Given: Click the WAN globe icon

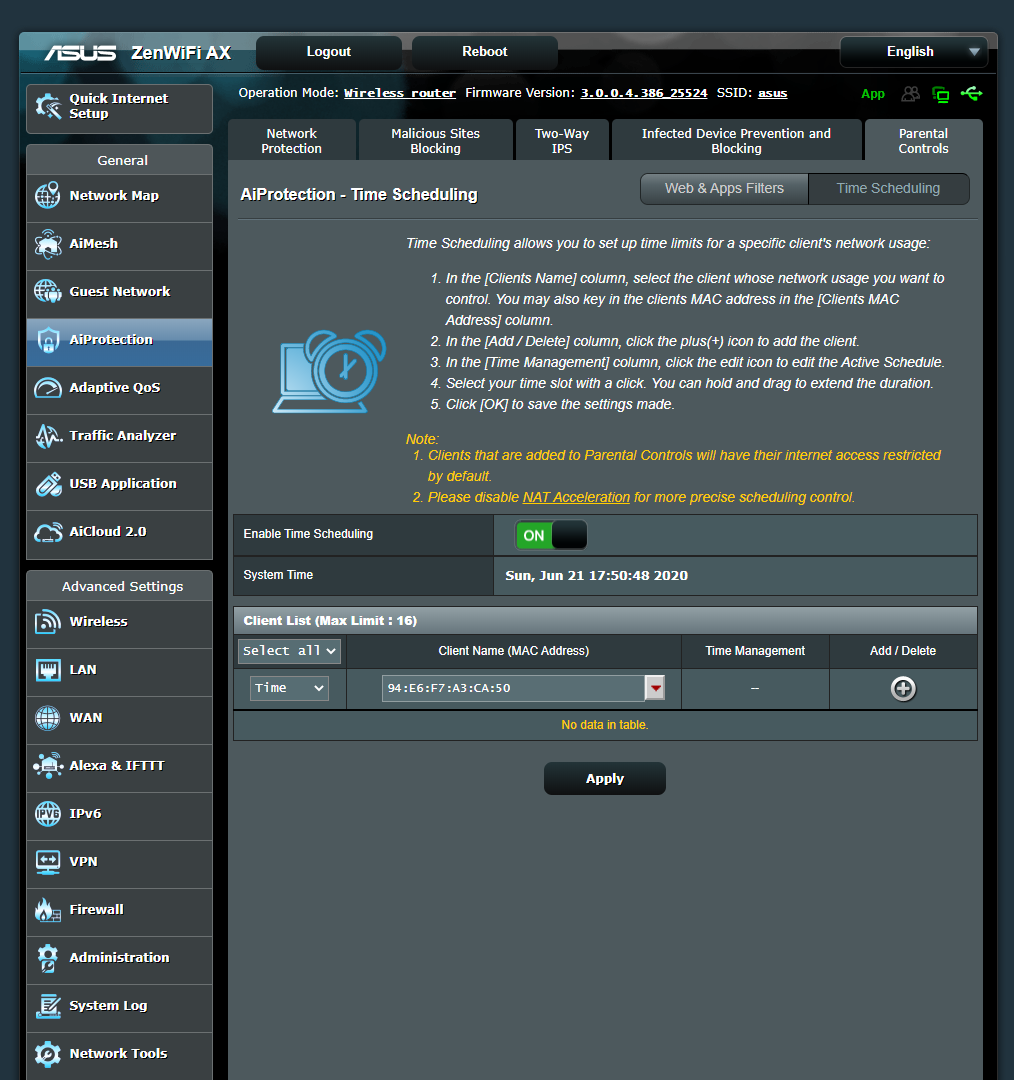Looking at the screenshot, I should 48,718.
